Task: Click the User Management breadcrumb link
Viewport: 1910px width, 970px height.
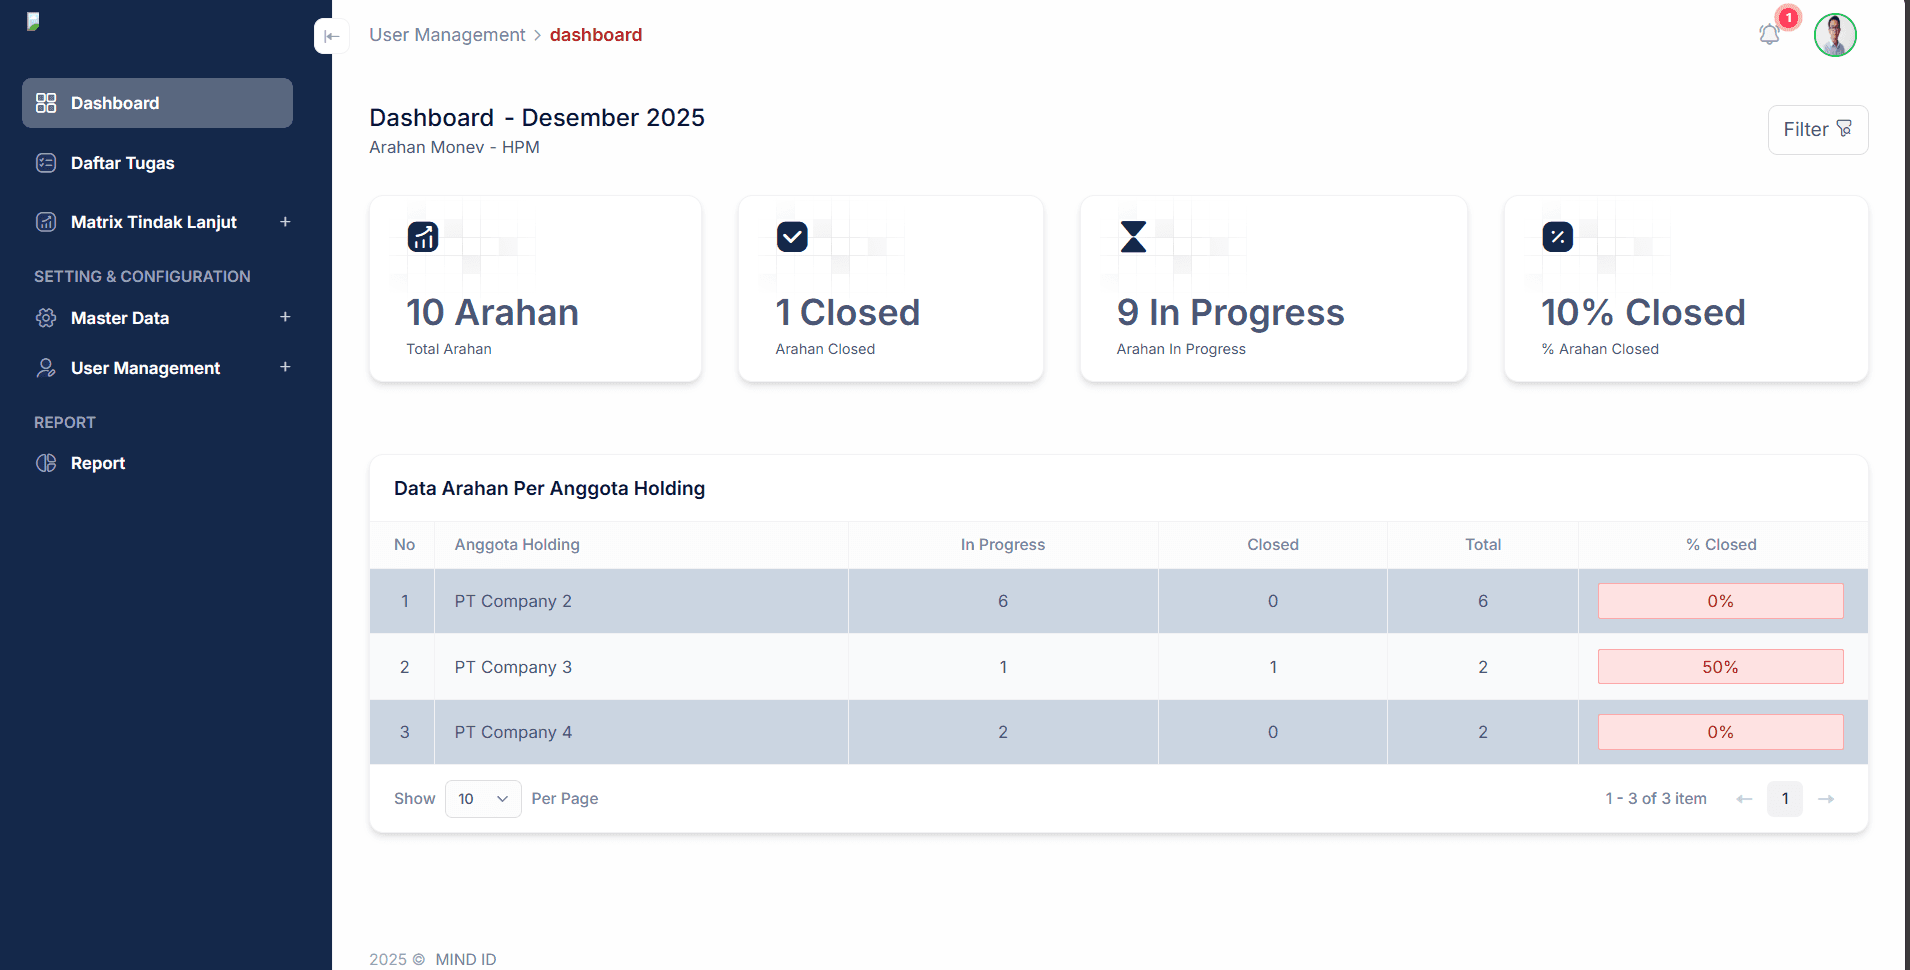Action: [x=447, y=35]
